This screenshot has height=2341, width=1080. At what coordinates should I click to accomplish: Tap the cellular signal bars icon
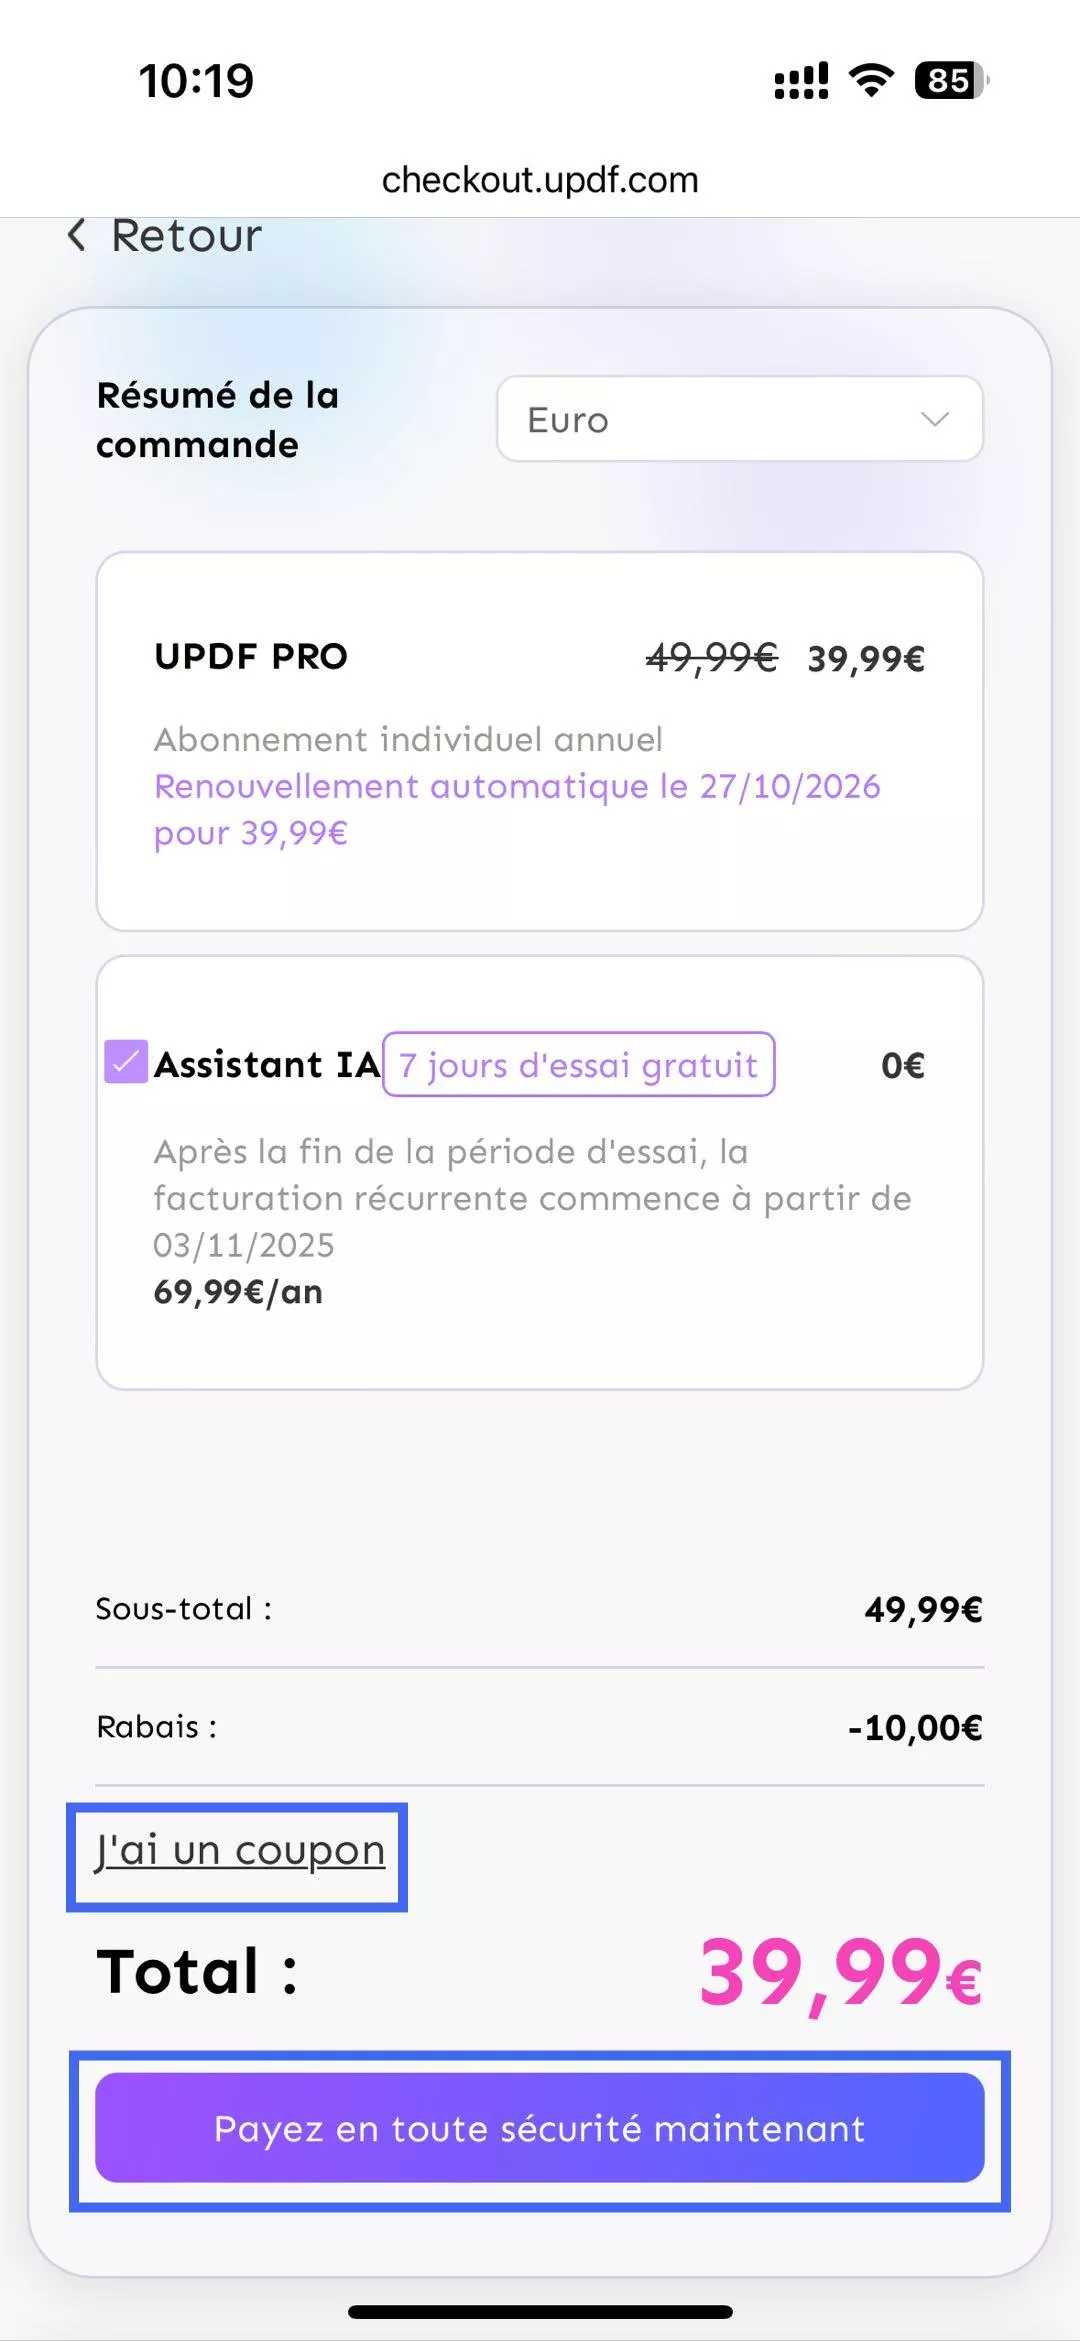point(801,81)
